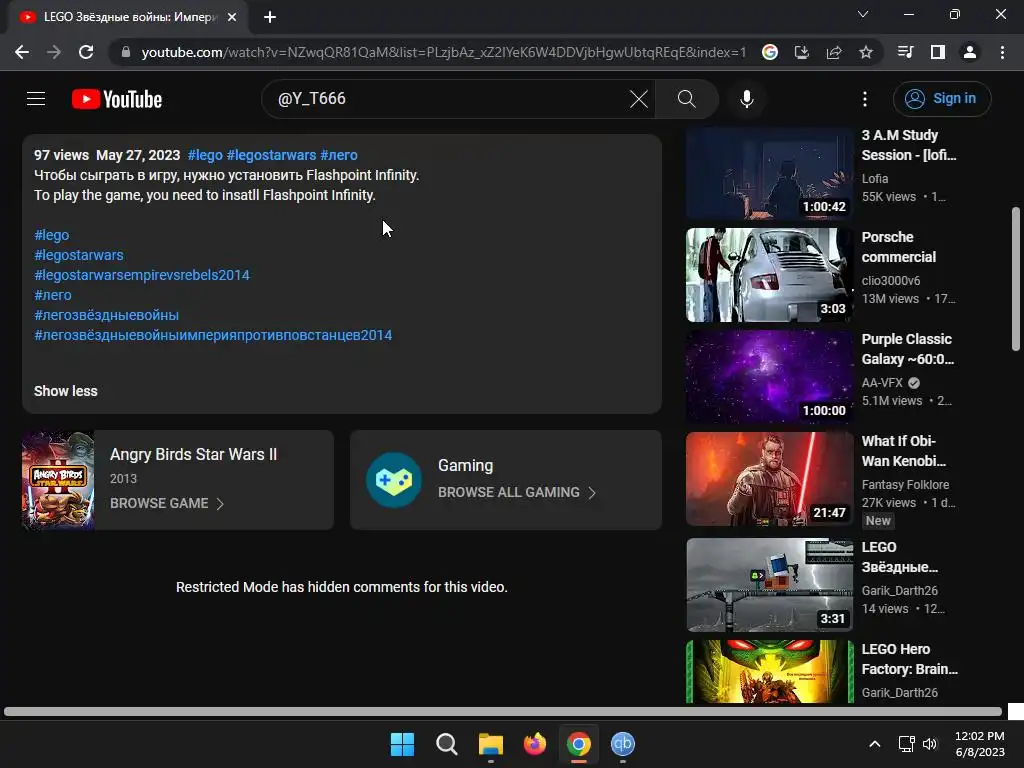Viewport: 1024px width, 768px height.
Task: Open #легозвёздныевойныимперияпротивповстанцев2014 hashtag
Action: pos(213,335)
